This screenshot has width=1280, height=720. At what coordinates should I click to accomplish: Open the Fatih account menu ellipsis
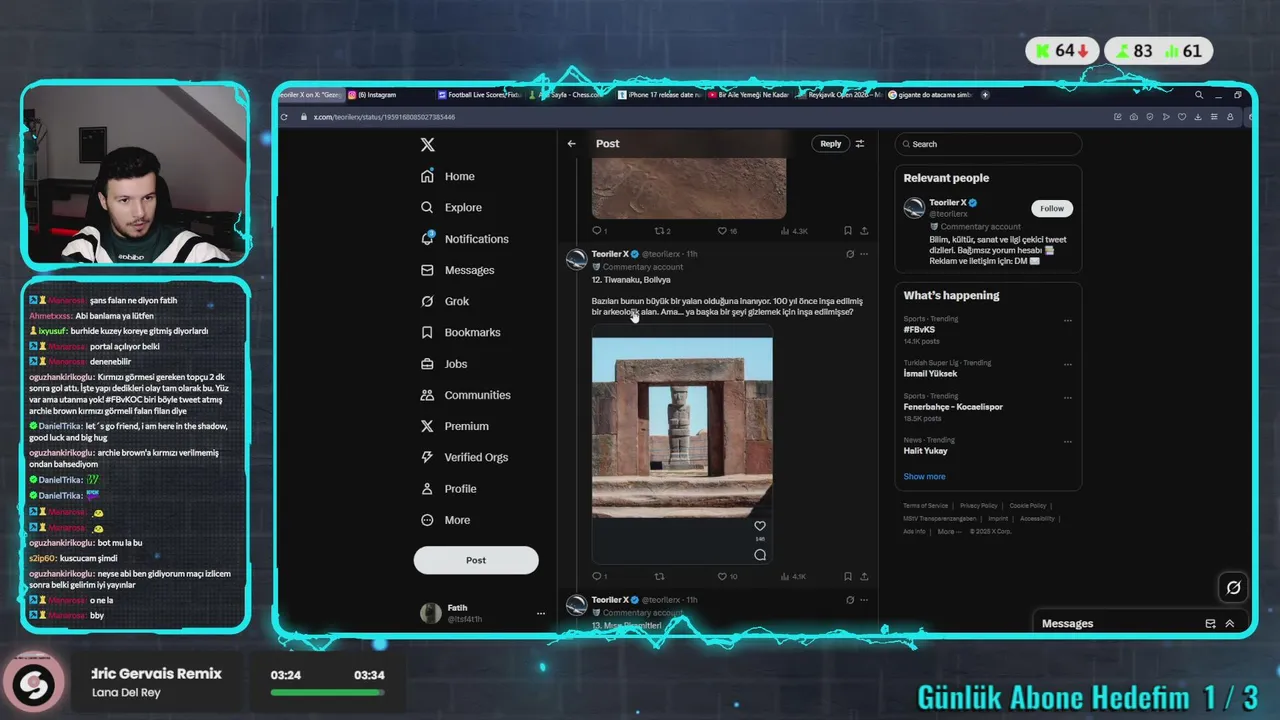pos(541,613)
